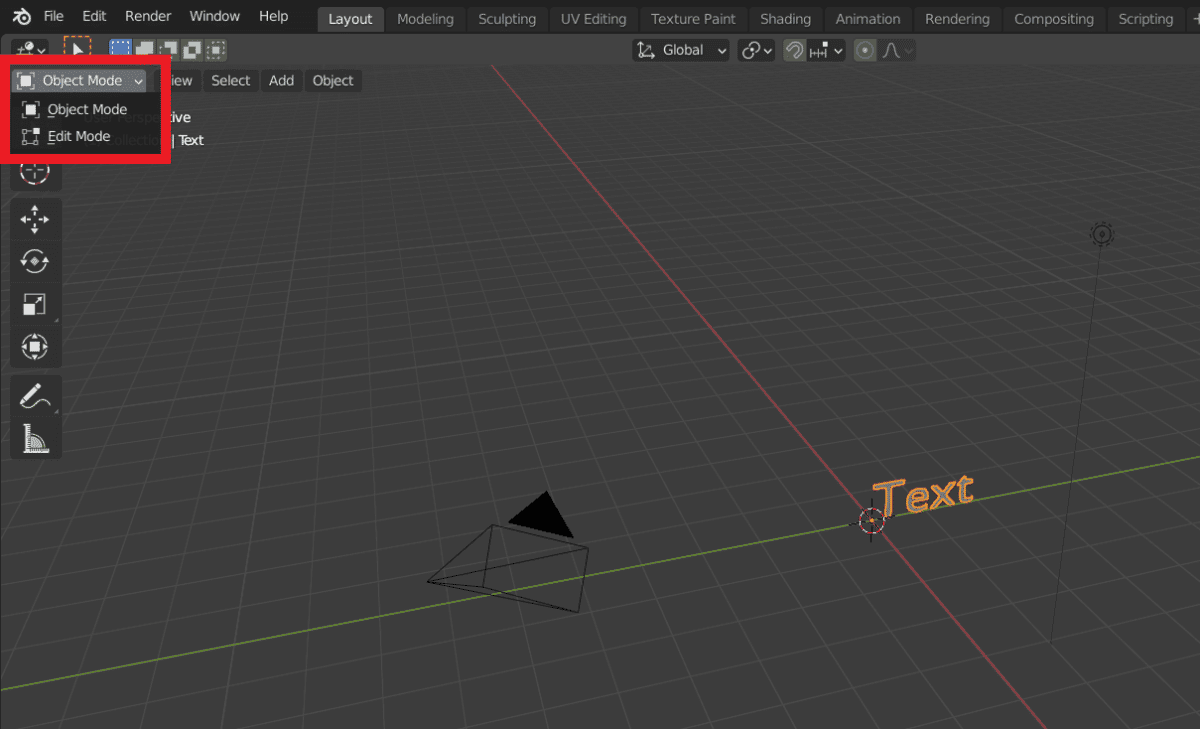
Task: Select the Move tool in the viewport toolbar
Action: click(x=35, y=219)
